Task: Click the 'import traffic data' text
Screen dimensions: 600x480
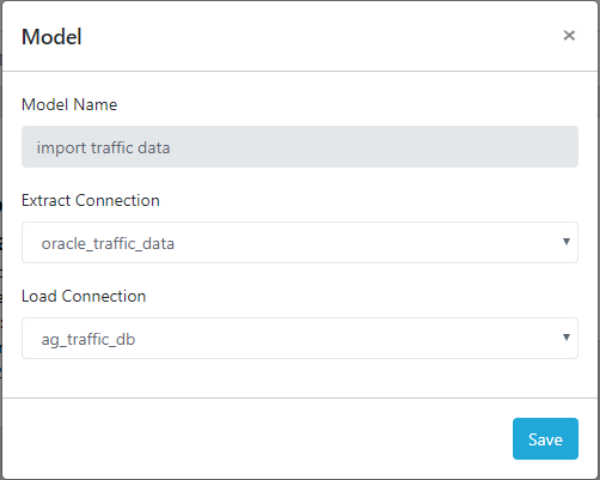Action: coord(104,147)
